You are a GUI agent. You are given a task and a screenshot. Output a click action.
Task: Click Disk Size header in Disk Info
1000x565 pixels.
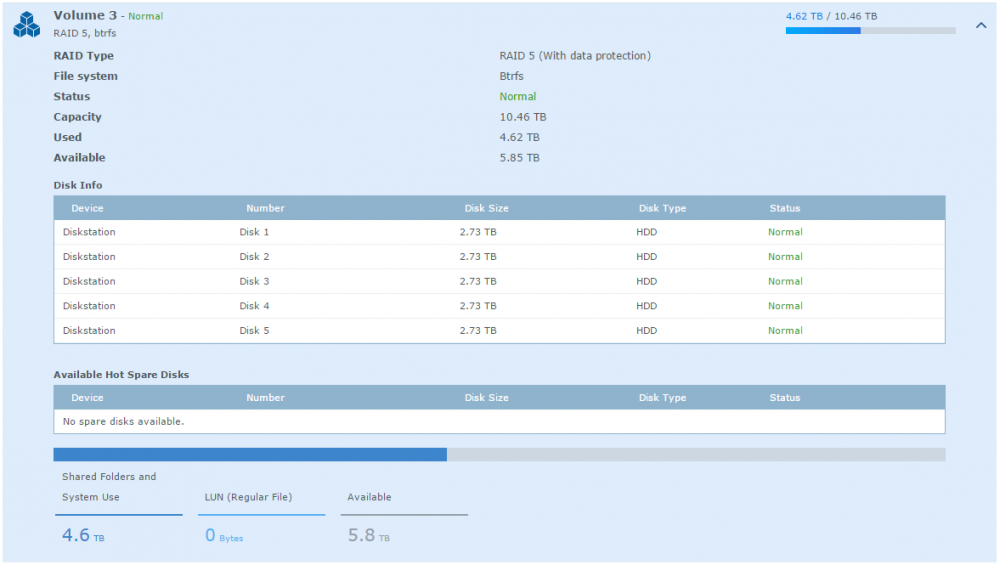486,208
